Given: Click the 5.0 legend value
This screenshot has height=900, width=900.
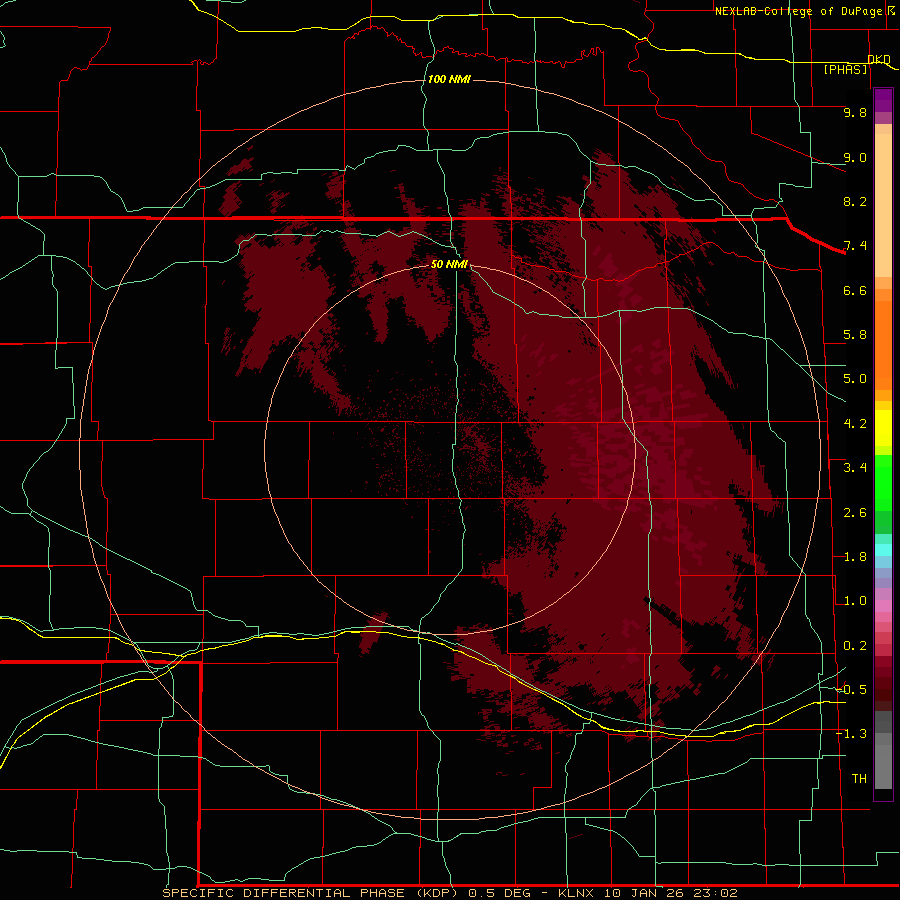Looking at the screenshot, I should tap(855, 379).
